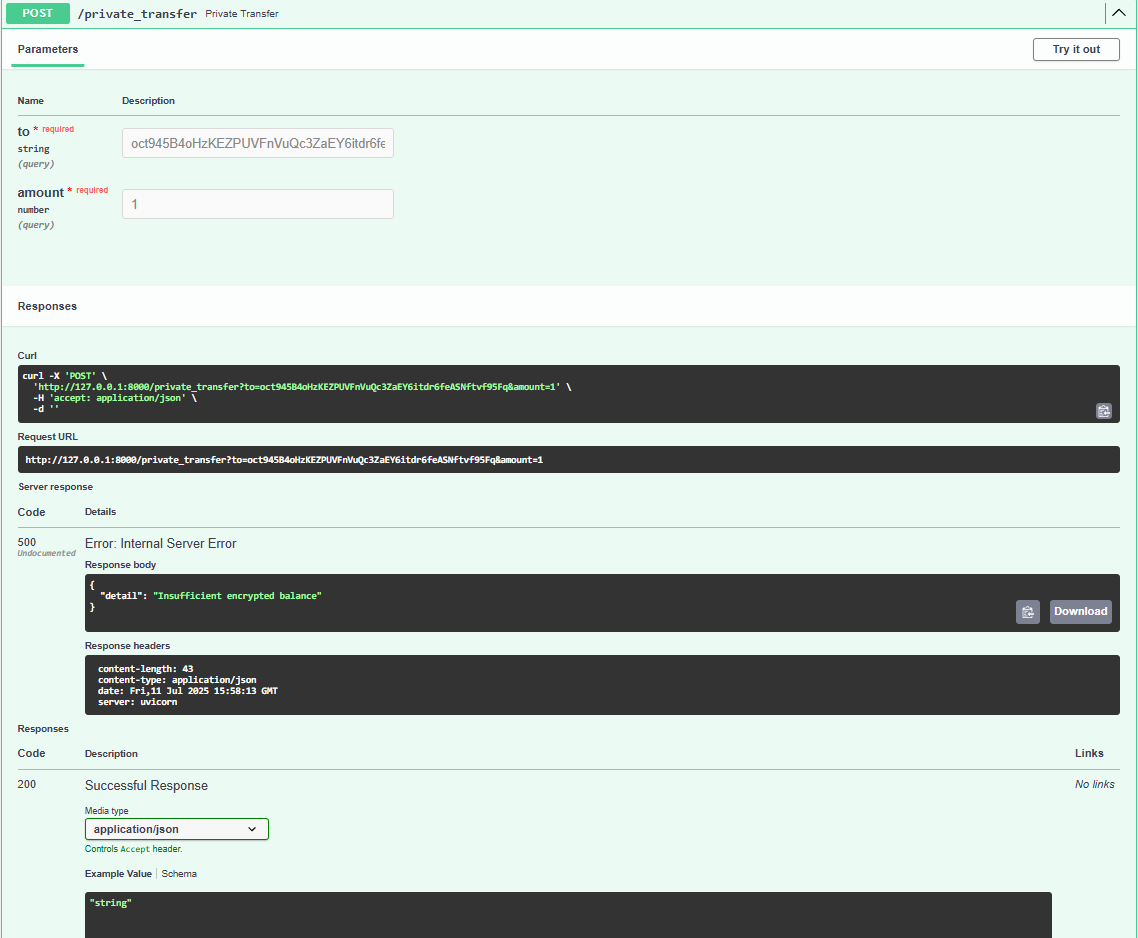The image size is (1138, 938).
Task: Click the 'server: uvicorn' header line
Action: [137, 702]
